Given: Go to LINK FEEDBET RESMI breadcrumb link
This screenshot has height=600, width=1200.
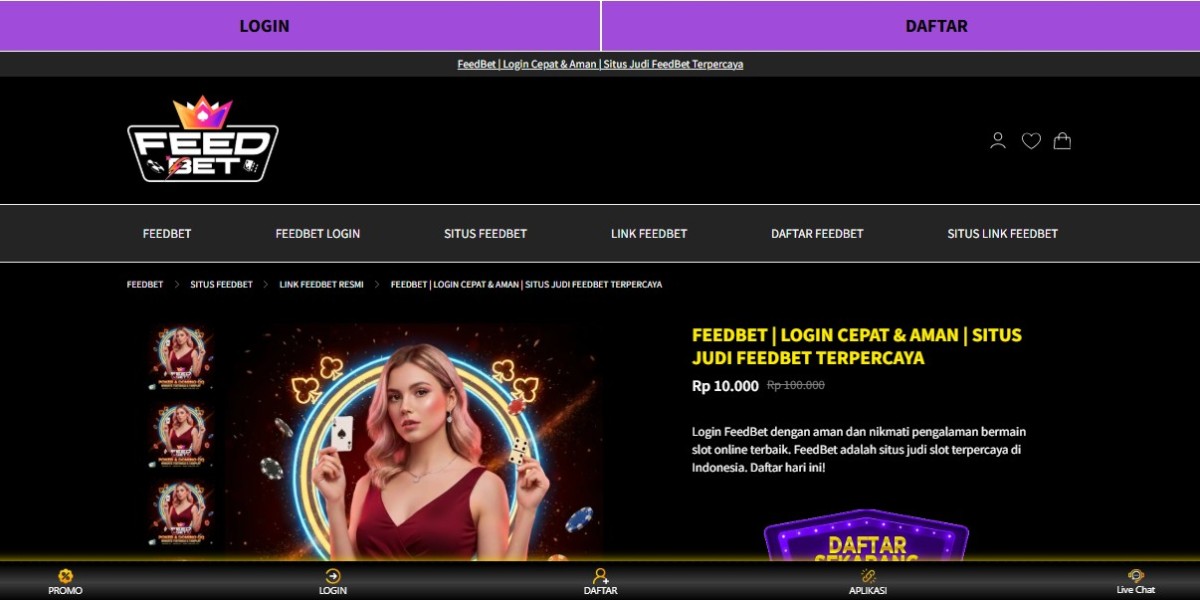Looking at the screenshot, I should pos(322,285).
